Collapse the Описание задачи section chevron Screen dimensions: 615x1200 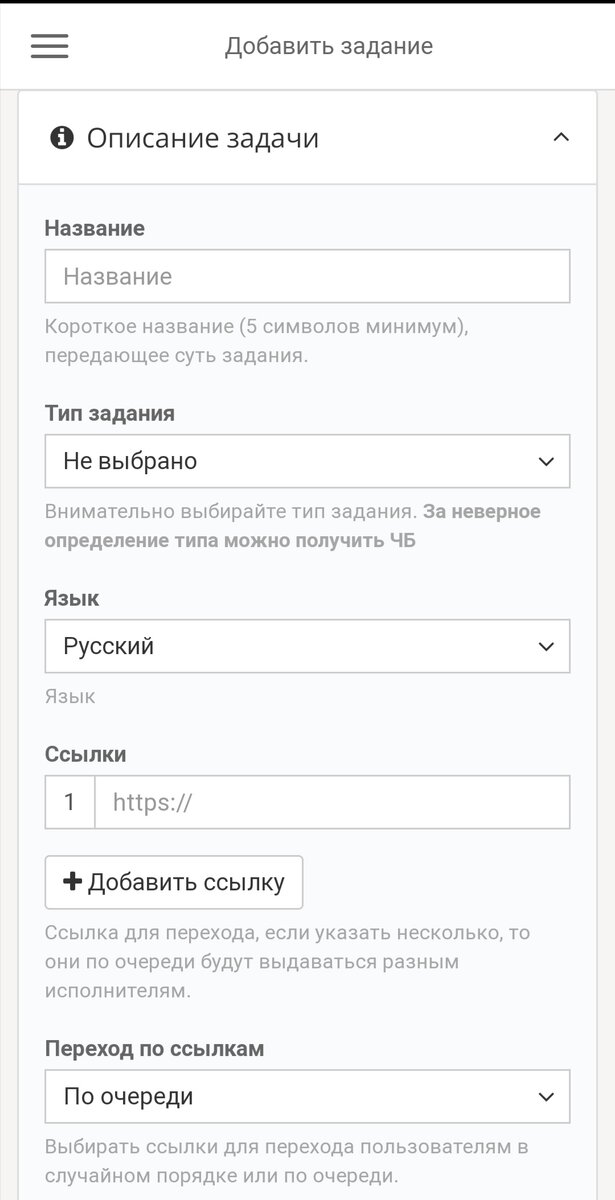pos(561,138)
